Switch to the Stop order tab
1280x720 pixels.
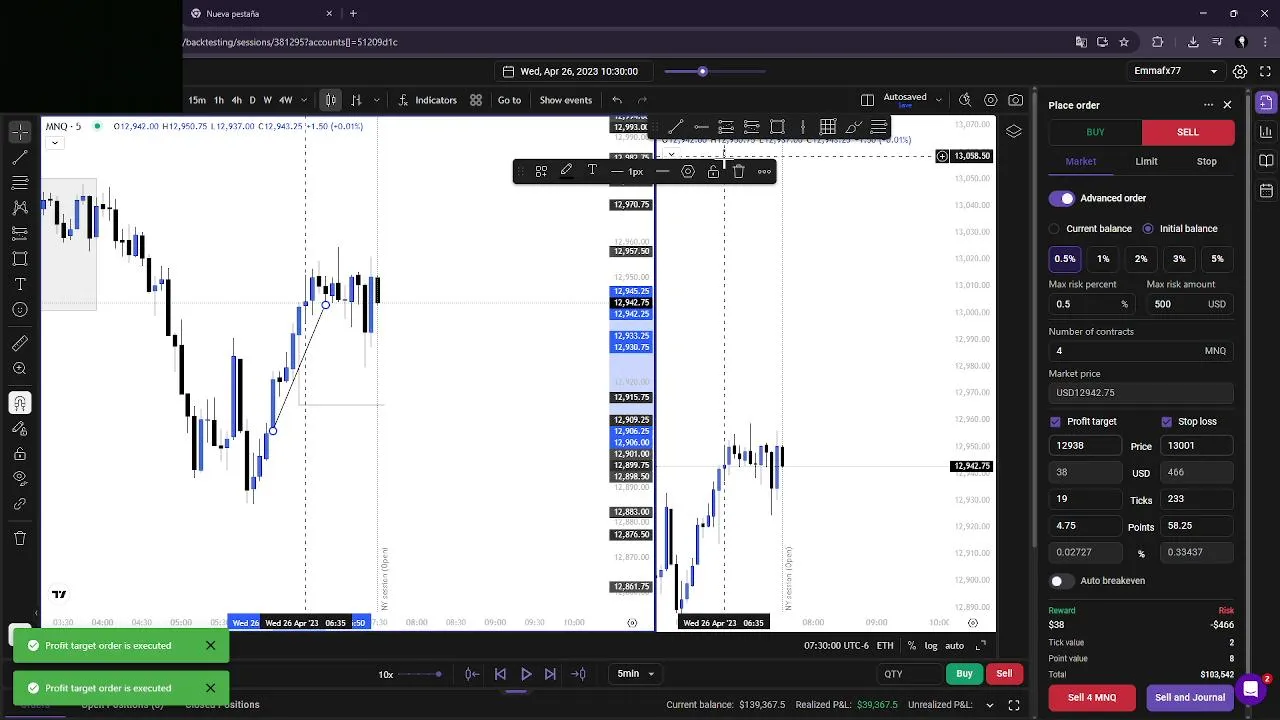tap(1207, 161)
